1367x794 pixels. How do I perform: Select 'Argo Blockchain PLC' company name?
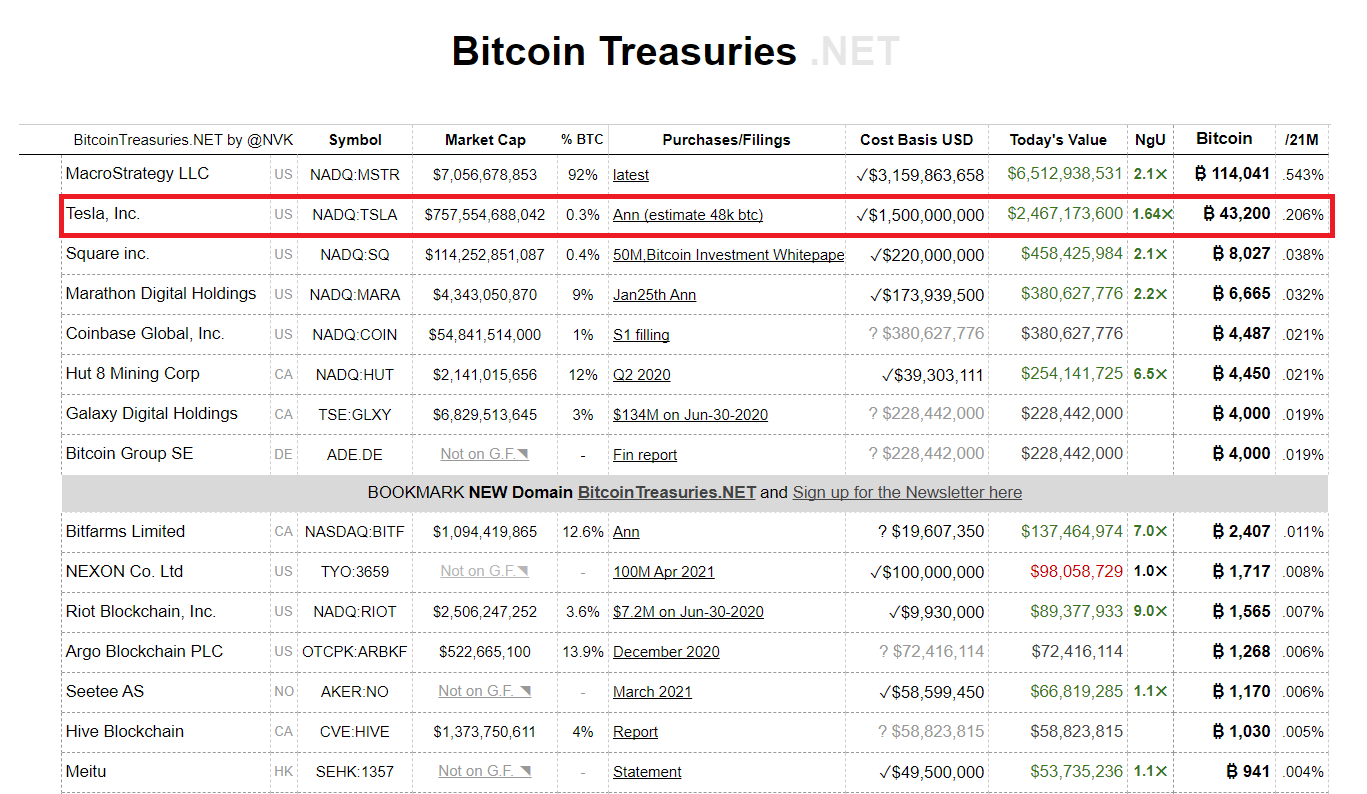coord(144,652)
